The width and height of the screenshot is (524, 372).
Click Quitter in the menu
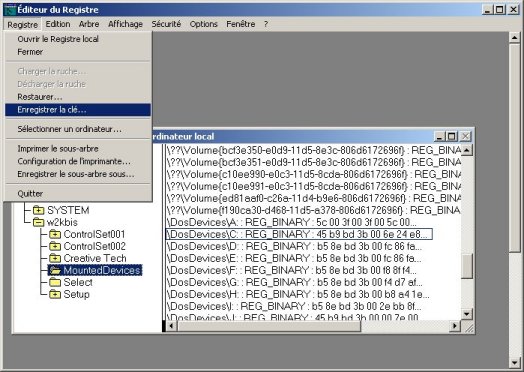coord(78,194)
